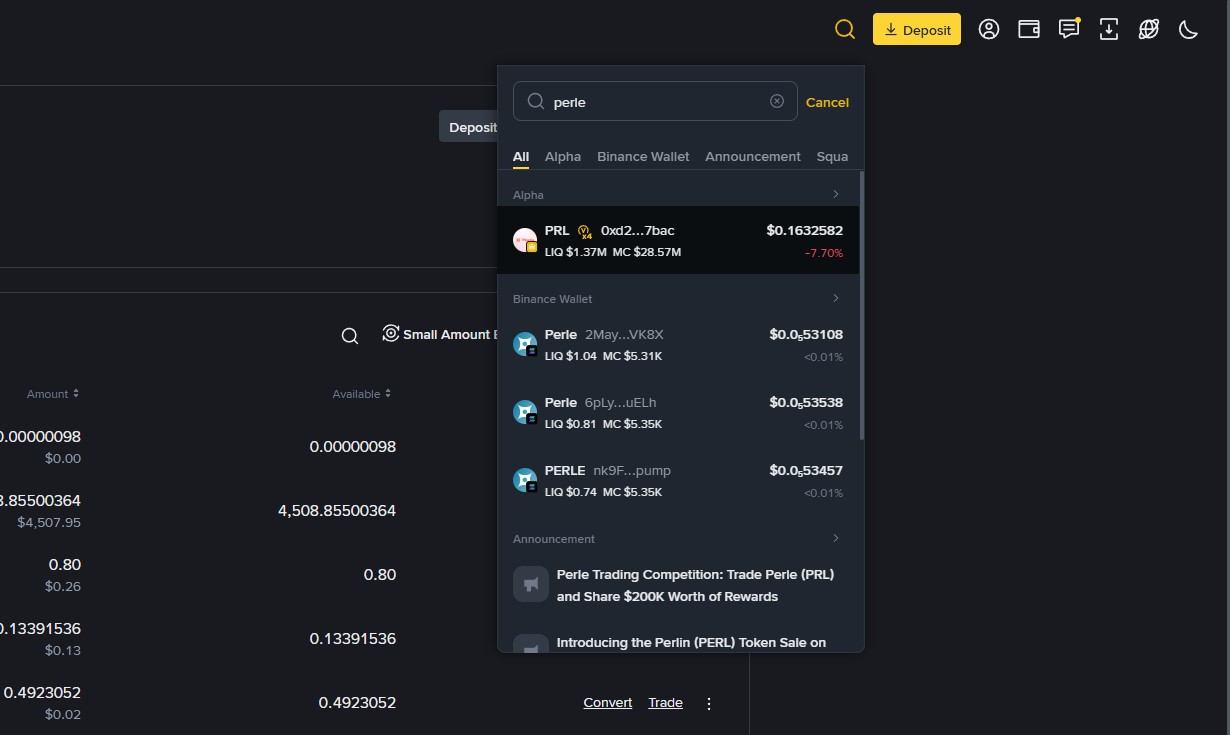The width and height of the screenshot is (1230, 735).
Task: Open the search icon in top header
Action: [x=845, y=29]
